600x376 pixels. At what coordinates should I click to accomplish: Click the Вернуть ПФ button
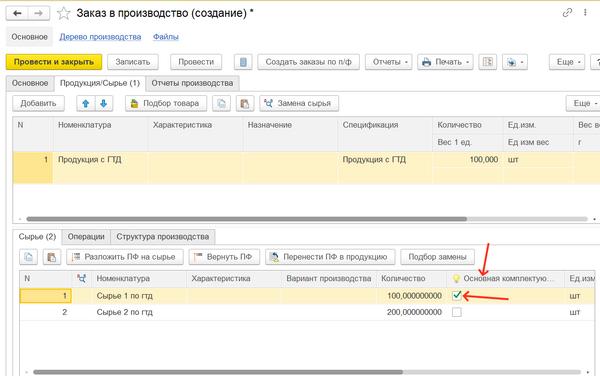(x=224, y=257)
